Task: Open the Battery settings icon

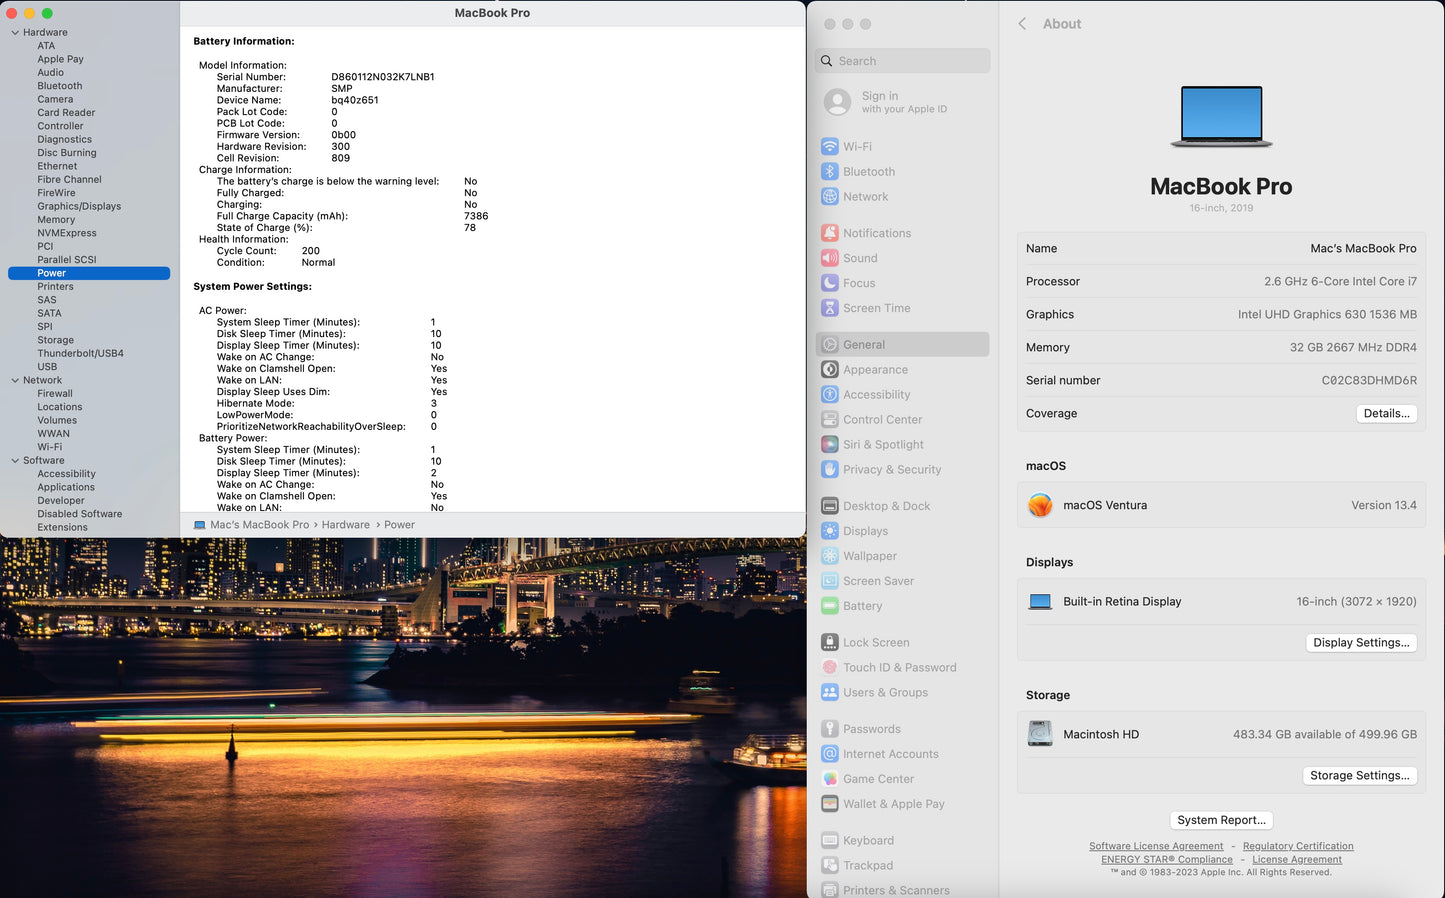Action: pyautogui.click(x=829, y=606)
